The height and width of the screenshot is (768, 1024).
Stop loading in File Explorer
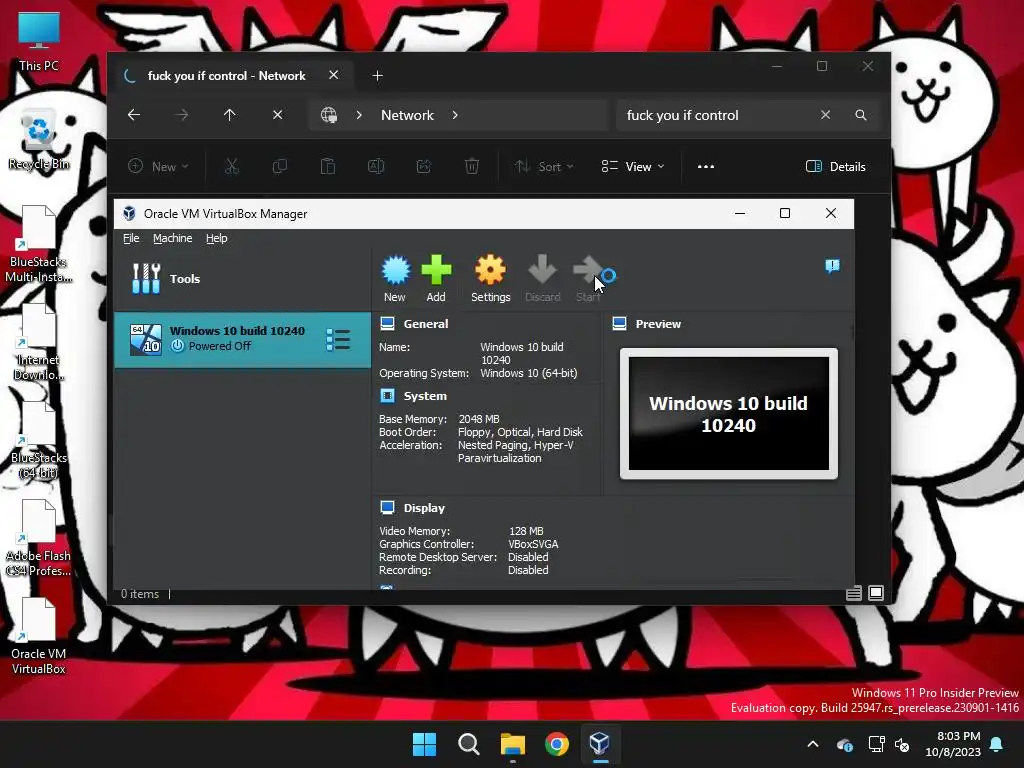pyautogui.click(x=278, y=115)
